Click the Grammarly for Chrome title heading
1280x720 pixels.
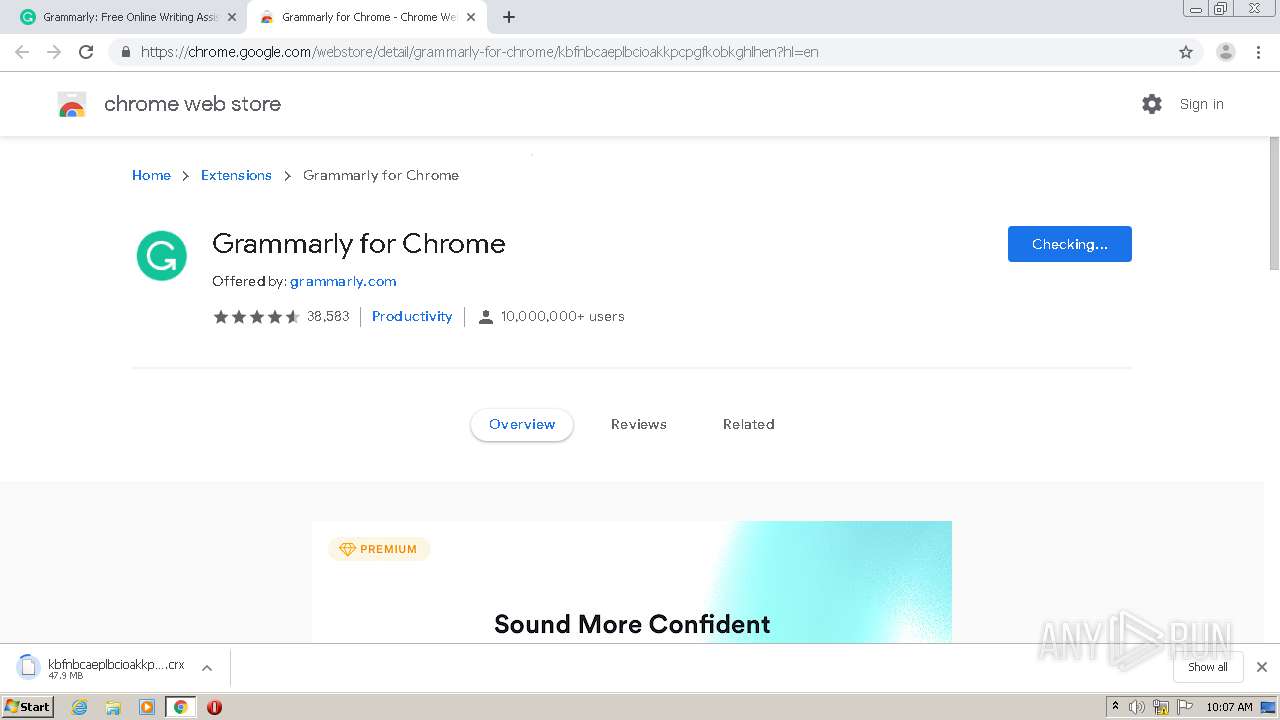(x=359, y=244)
